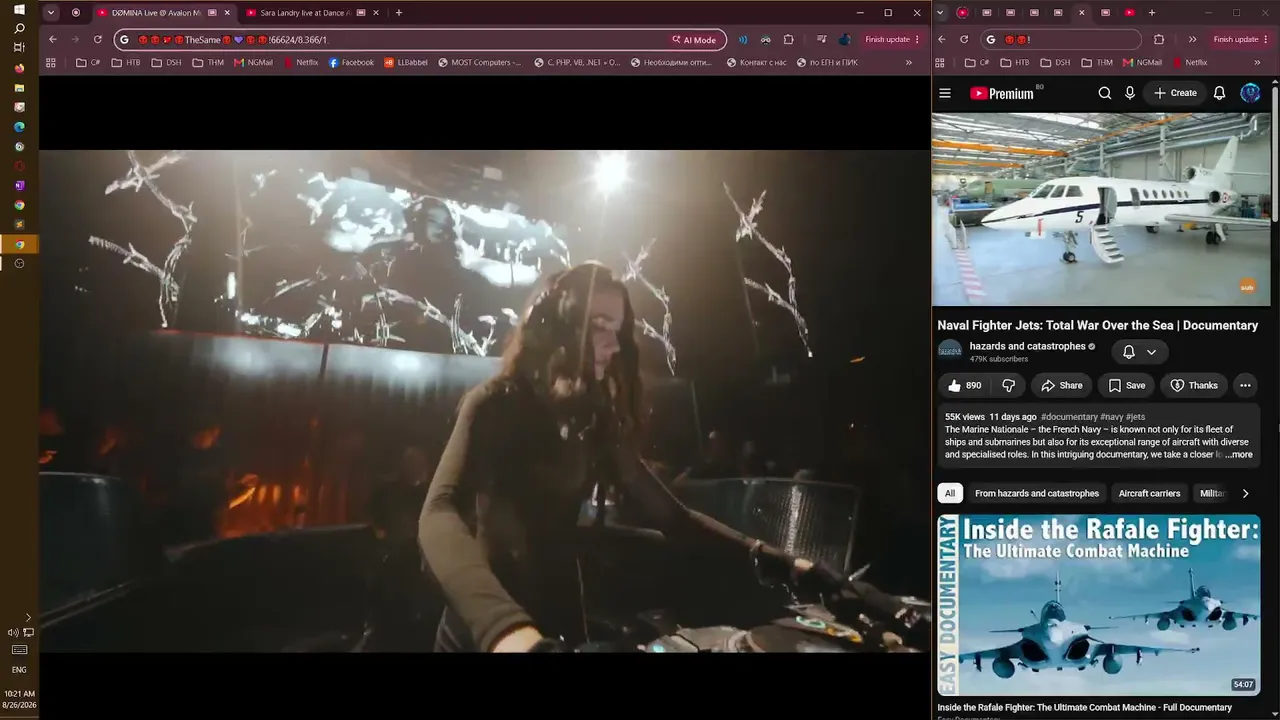Image resolution: width=1280 pixels, height=720 pixels.
Task: Focus the right browser address bar
Action: click(x=1060, y=40)
